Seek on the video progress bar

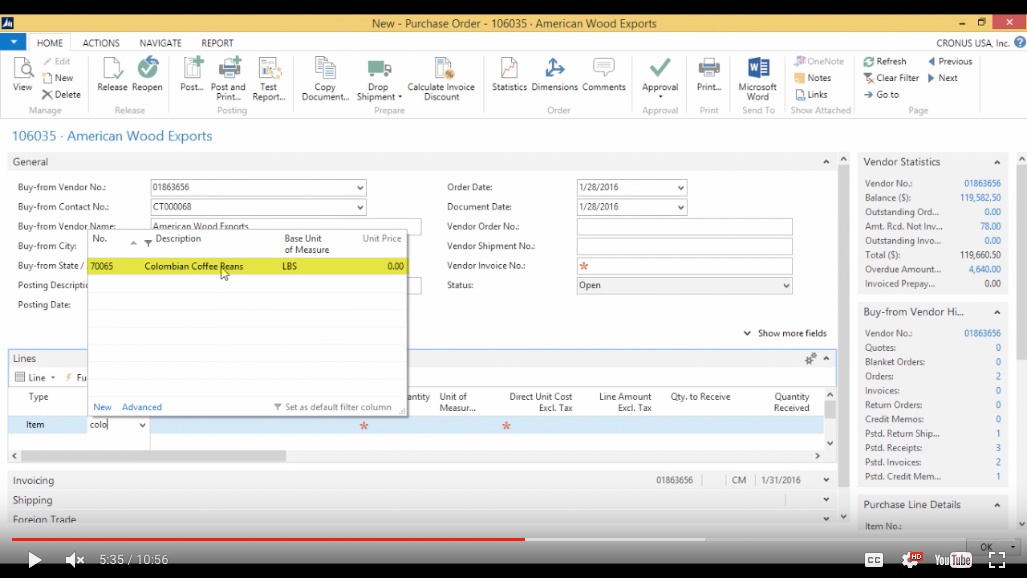tap(514, 539)
